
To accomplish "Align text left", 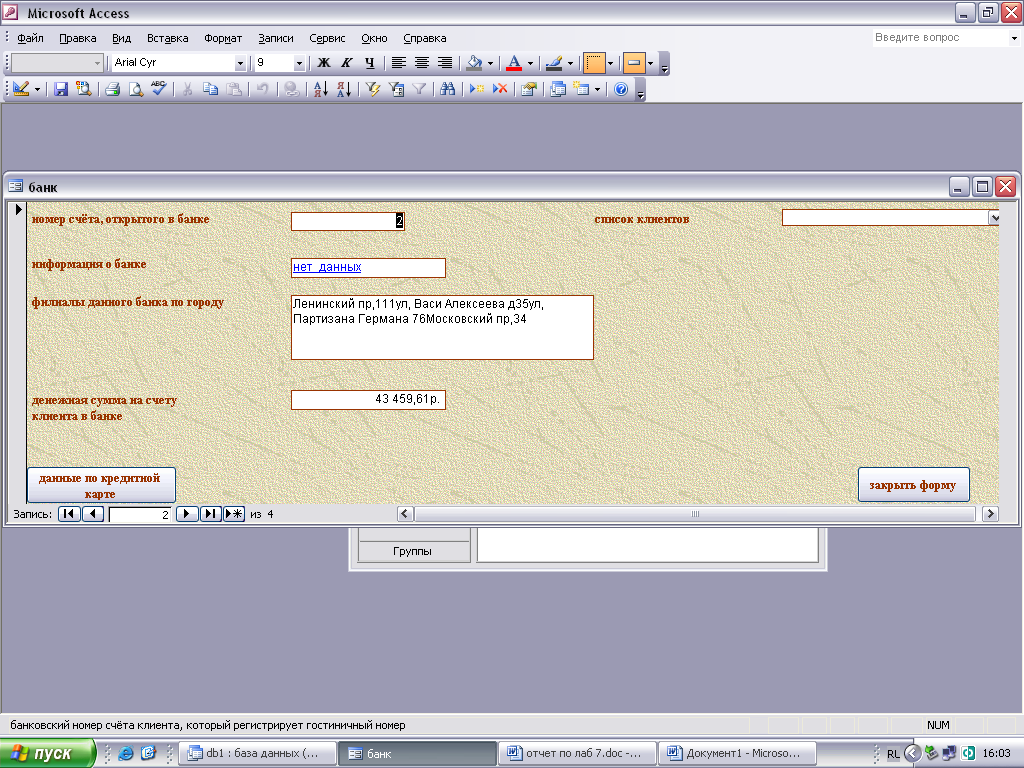I will point(398,63).
